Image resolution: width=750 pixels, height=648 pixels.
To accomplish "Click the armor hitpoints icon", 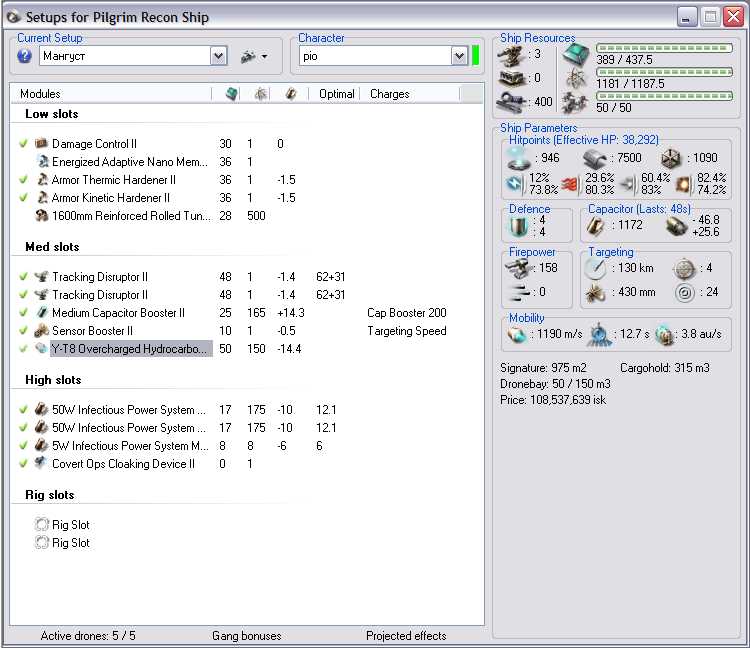I will tap(595, 158).
